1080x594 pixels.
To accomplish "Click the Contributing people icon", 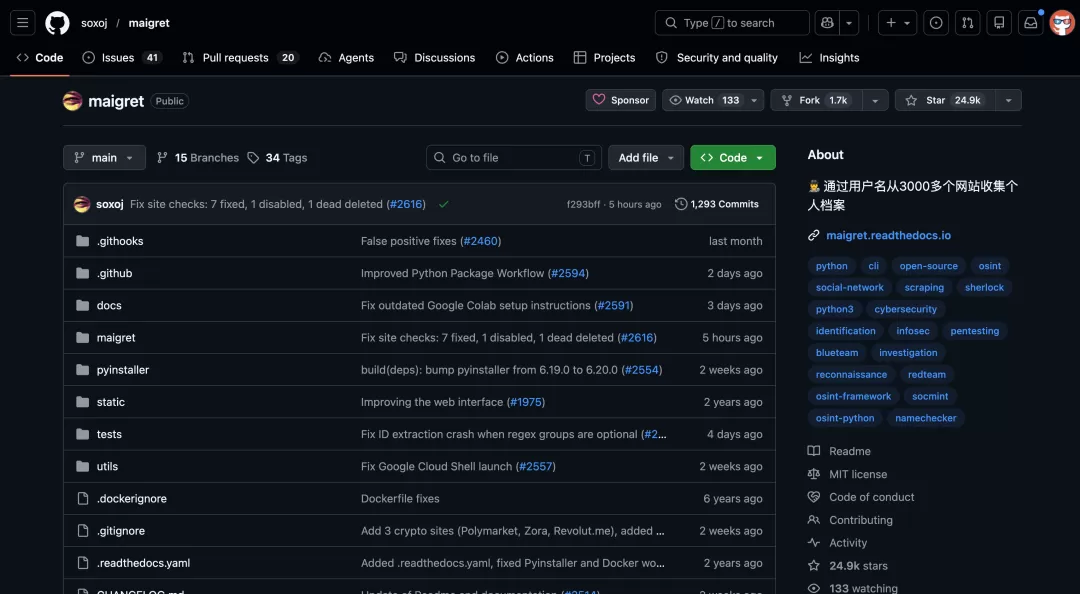I will [813, 520].
